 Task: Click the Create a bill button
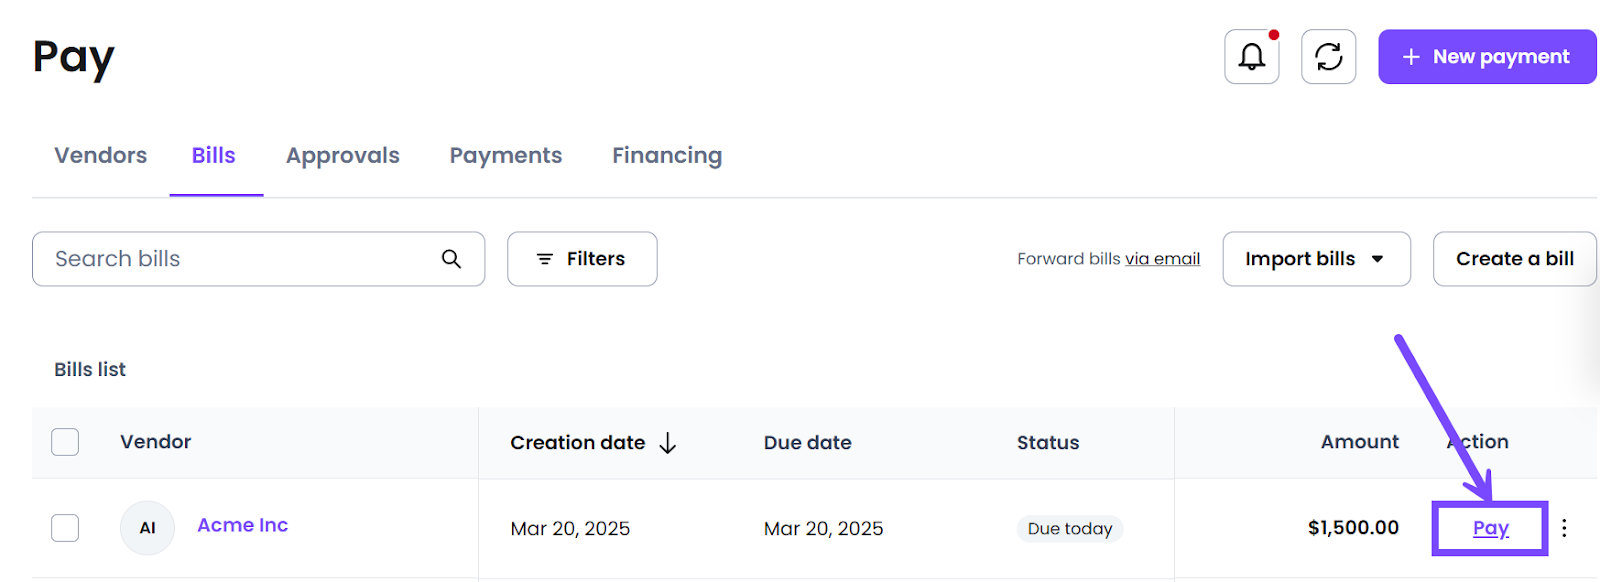pyautogui.click(x=1514, y=259)
